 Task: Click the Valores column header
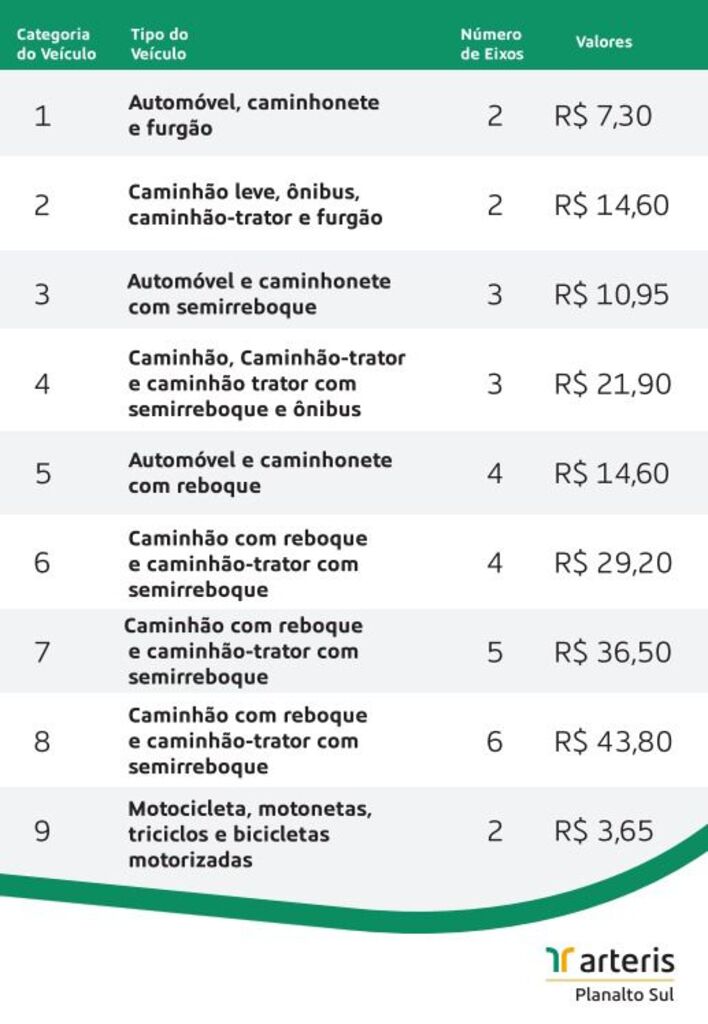[x=604, y=42]
